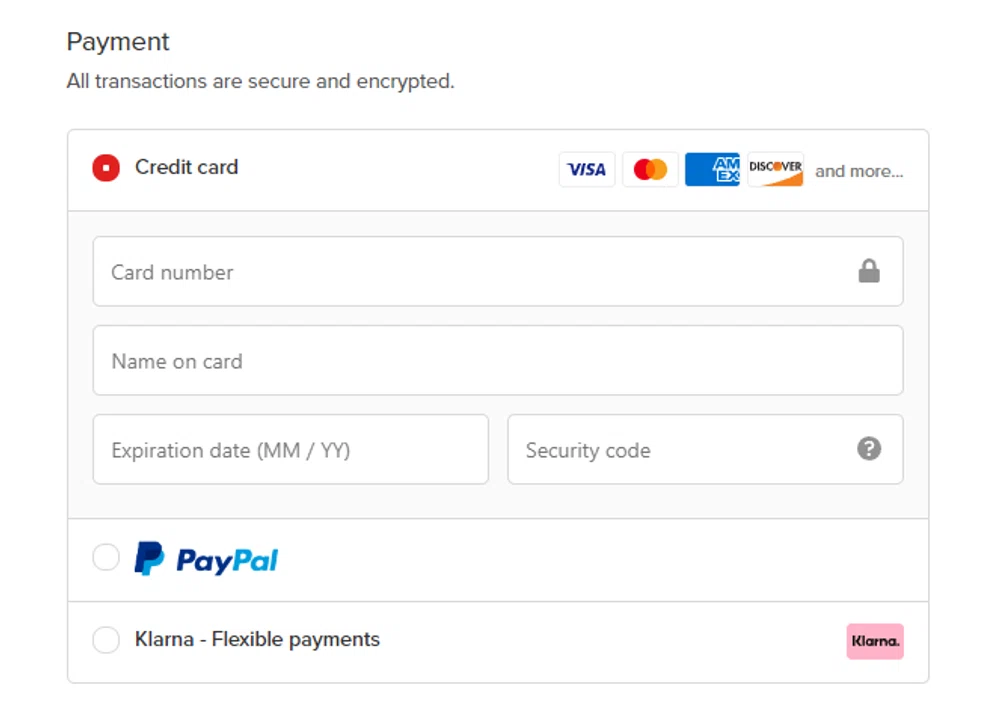The image size is (1000, 716).
Task: Click the security code help icon
Action: pyautogui.click(x=868, y=449)
